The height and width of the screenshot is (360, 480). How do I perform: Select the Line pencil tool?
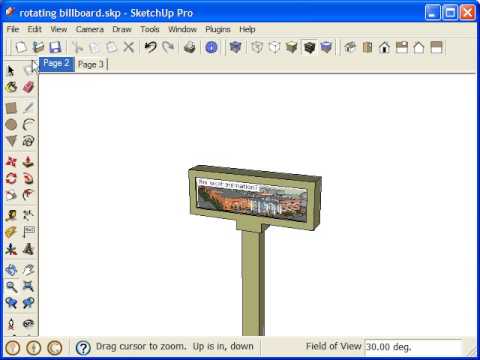(x=29, y=108)
